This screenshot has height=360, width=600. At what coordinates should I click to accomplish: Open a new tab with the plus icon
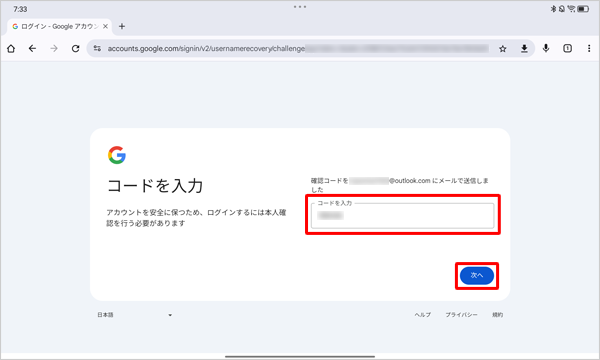click(x=122, y=26)
